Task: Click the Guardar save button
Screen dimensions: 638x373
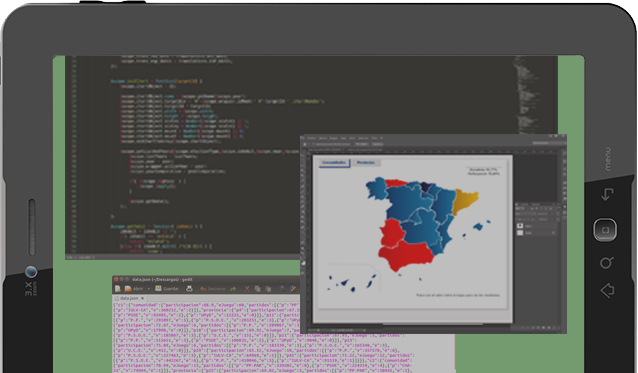Action: 167,289
